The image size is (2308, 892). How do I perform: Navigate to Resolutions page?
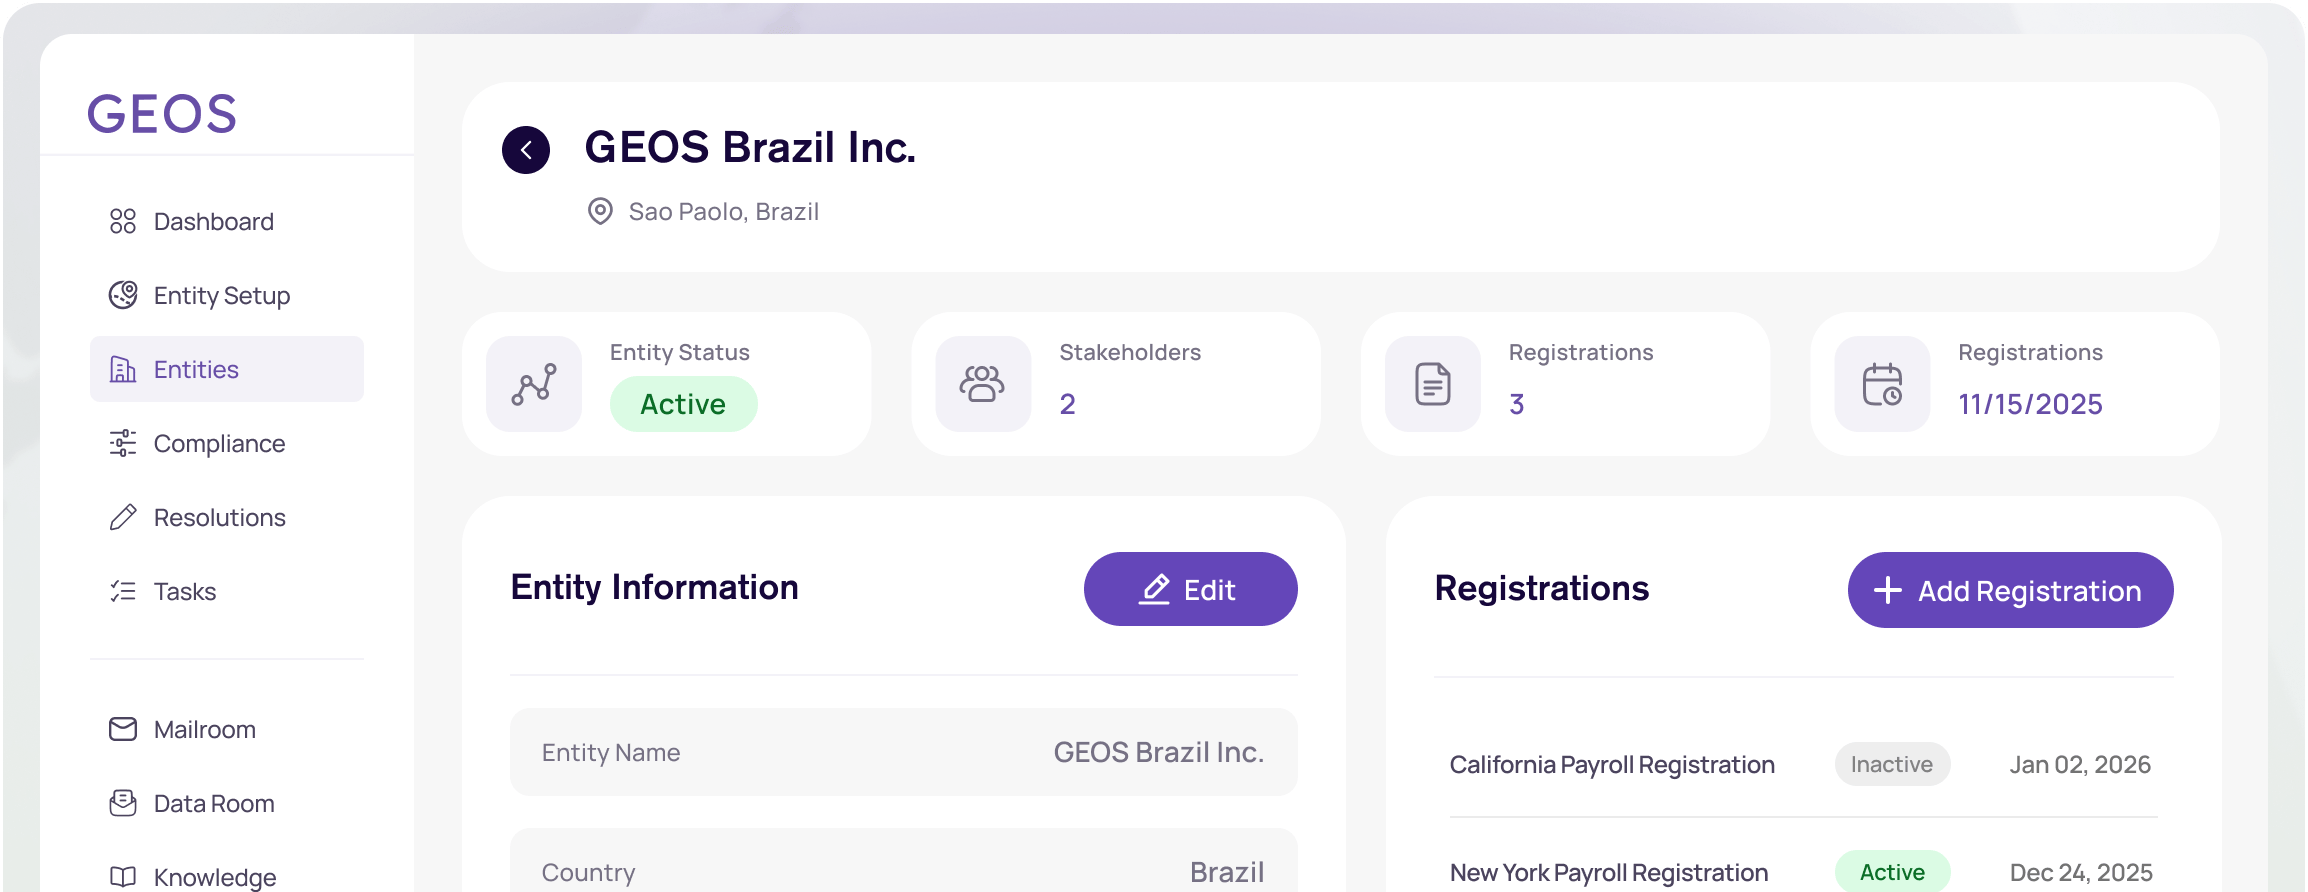pos(219,517)
